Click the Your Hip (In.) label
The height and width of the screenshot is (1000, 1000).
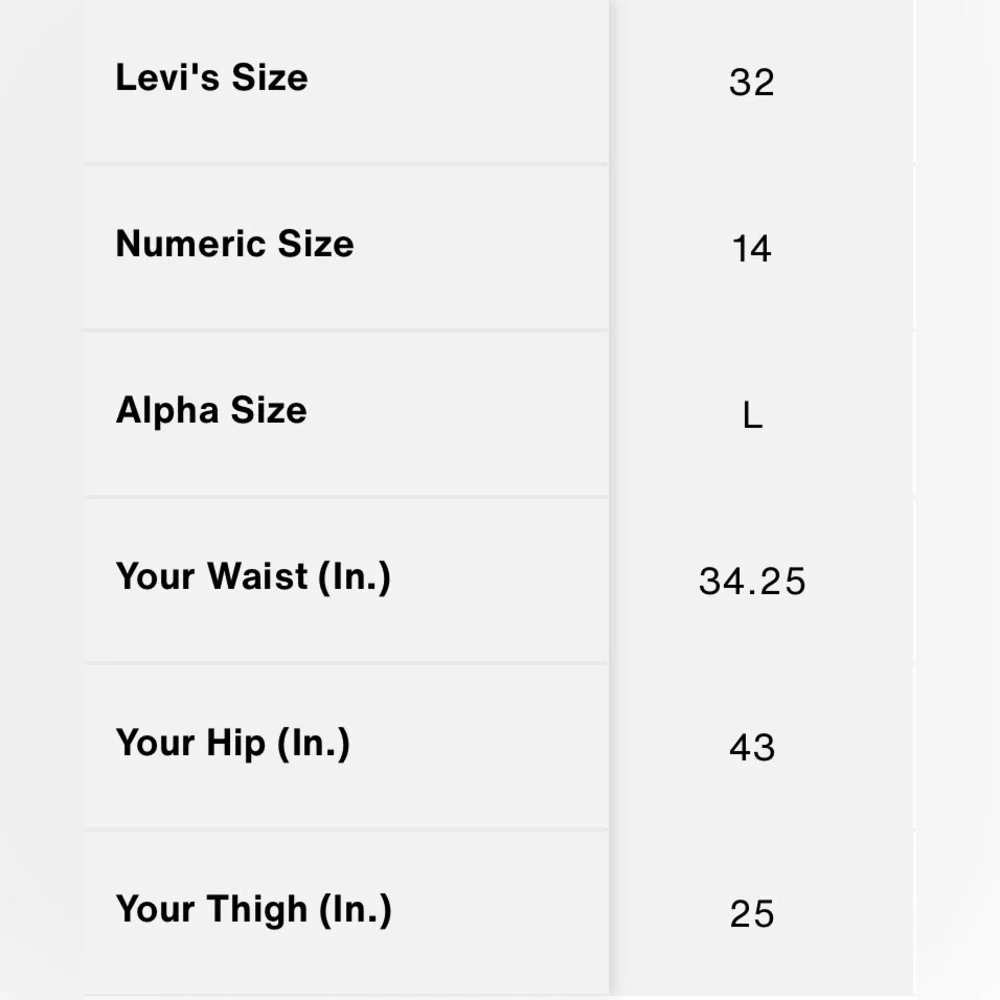pyautogui.click(x=233, y=743)
